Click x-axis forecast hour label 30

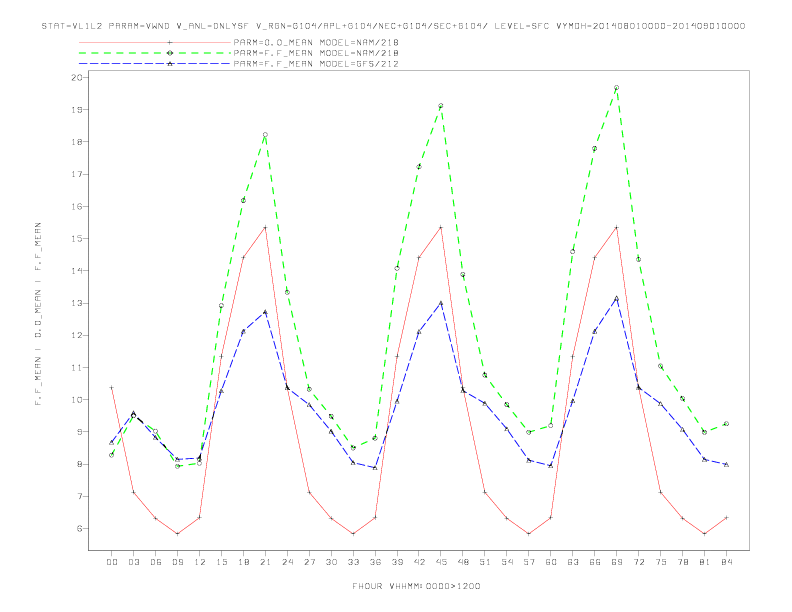[331, 562]
